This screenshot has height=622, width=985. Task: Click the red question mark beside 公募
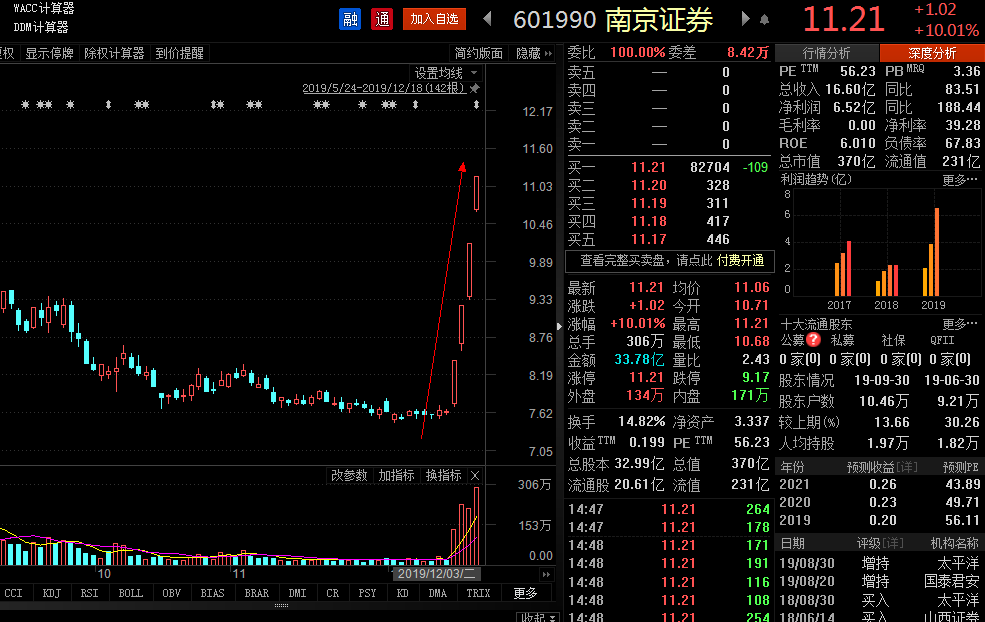[814, 340]
